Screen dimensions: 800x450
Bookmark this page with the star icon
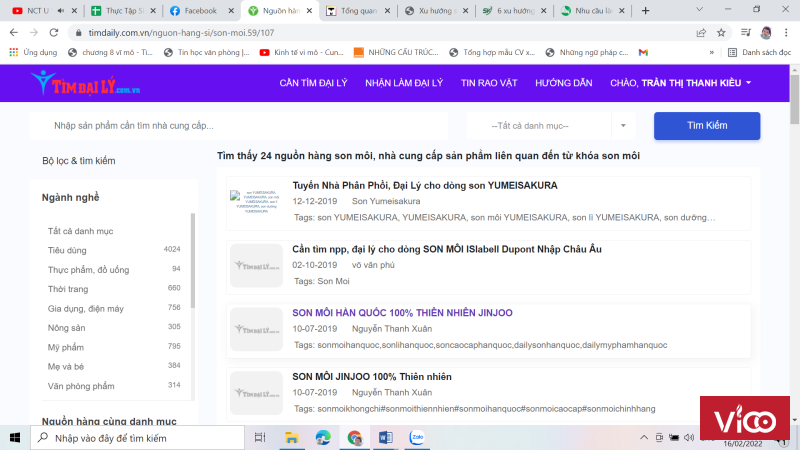click(x=721, y=32)
